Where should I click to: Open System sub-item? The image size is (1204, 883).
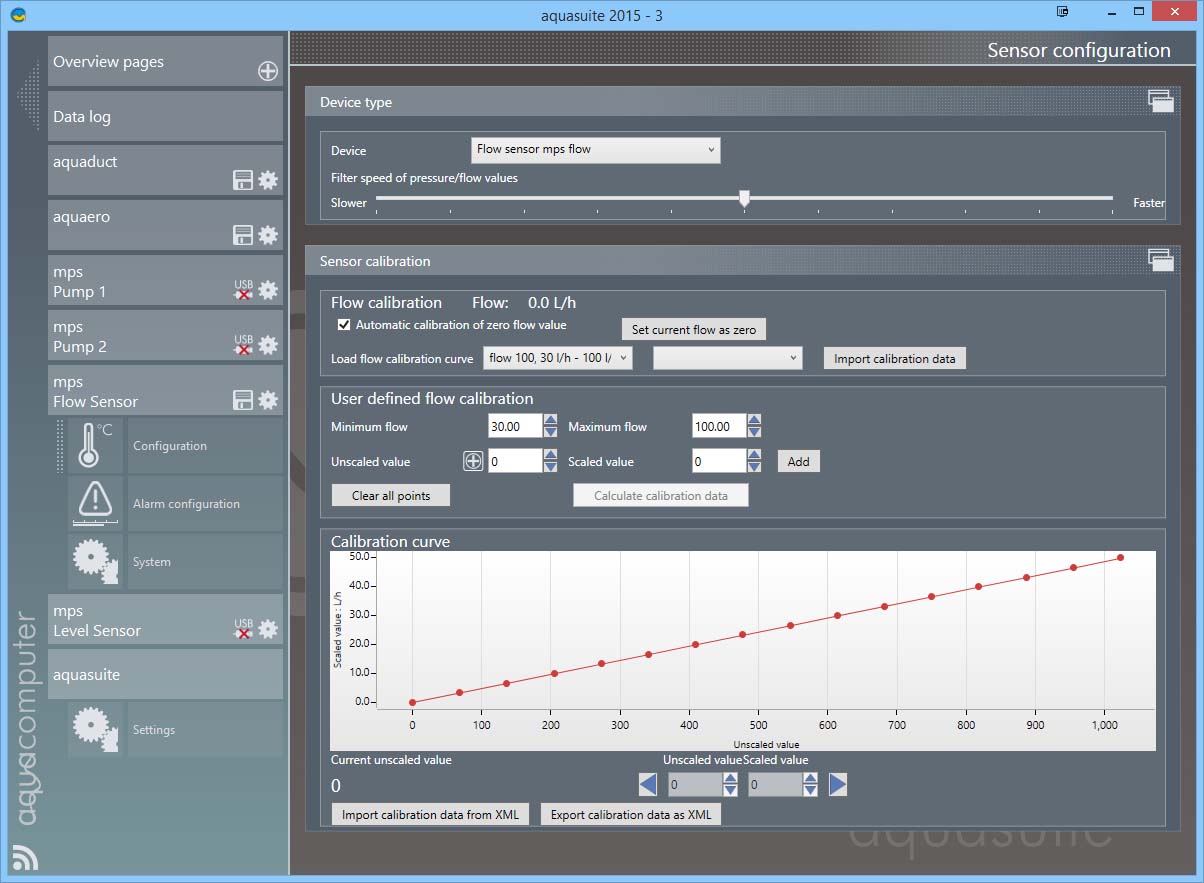pyautogui.click(x=206, y=562)
